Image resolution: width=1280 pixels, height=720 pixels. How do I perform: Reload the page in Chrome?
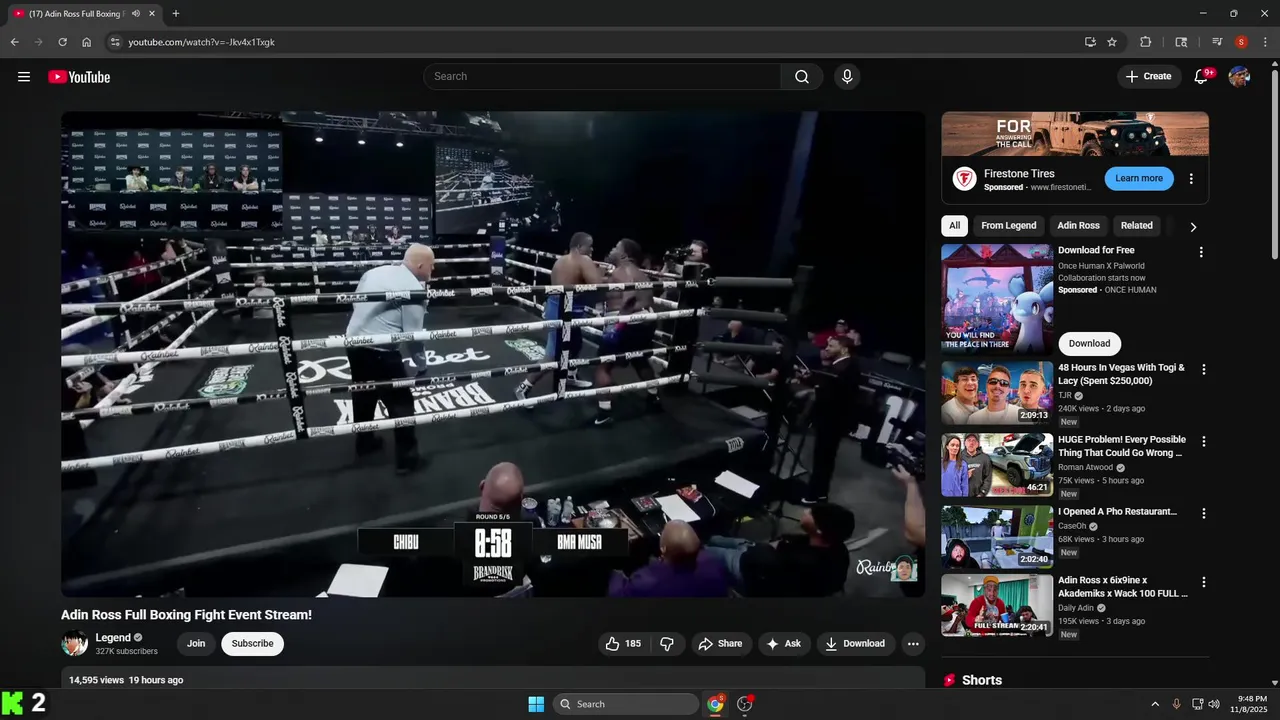pyautogui.click(x=62, y=42)
